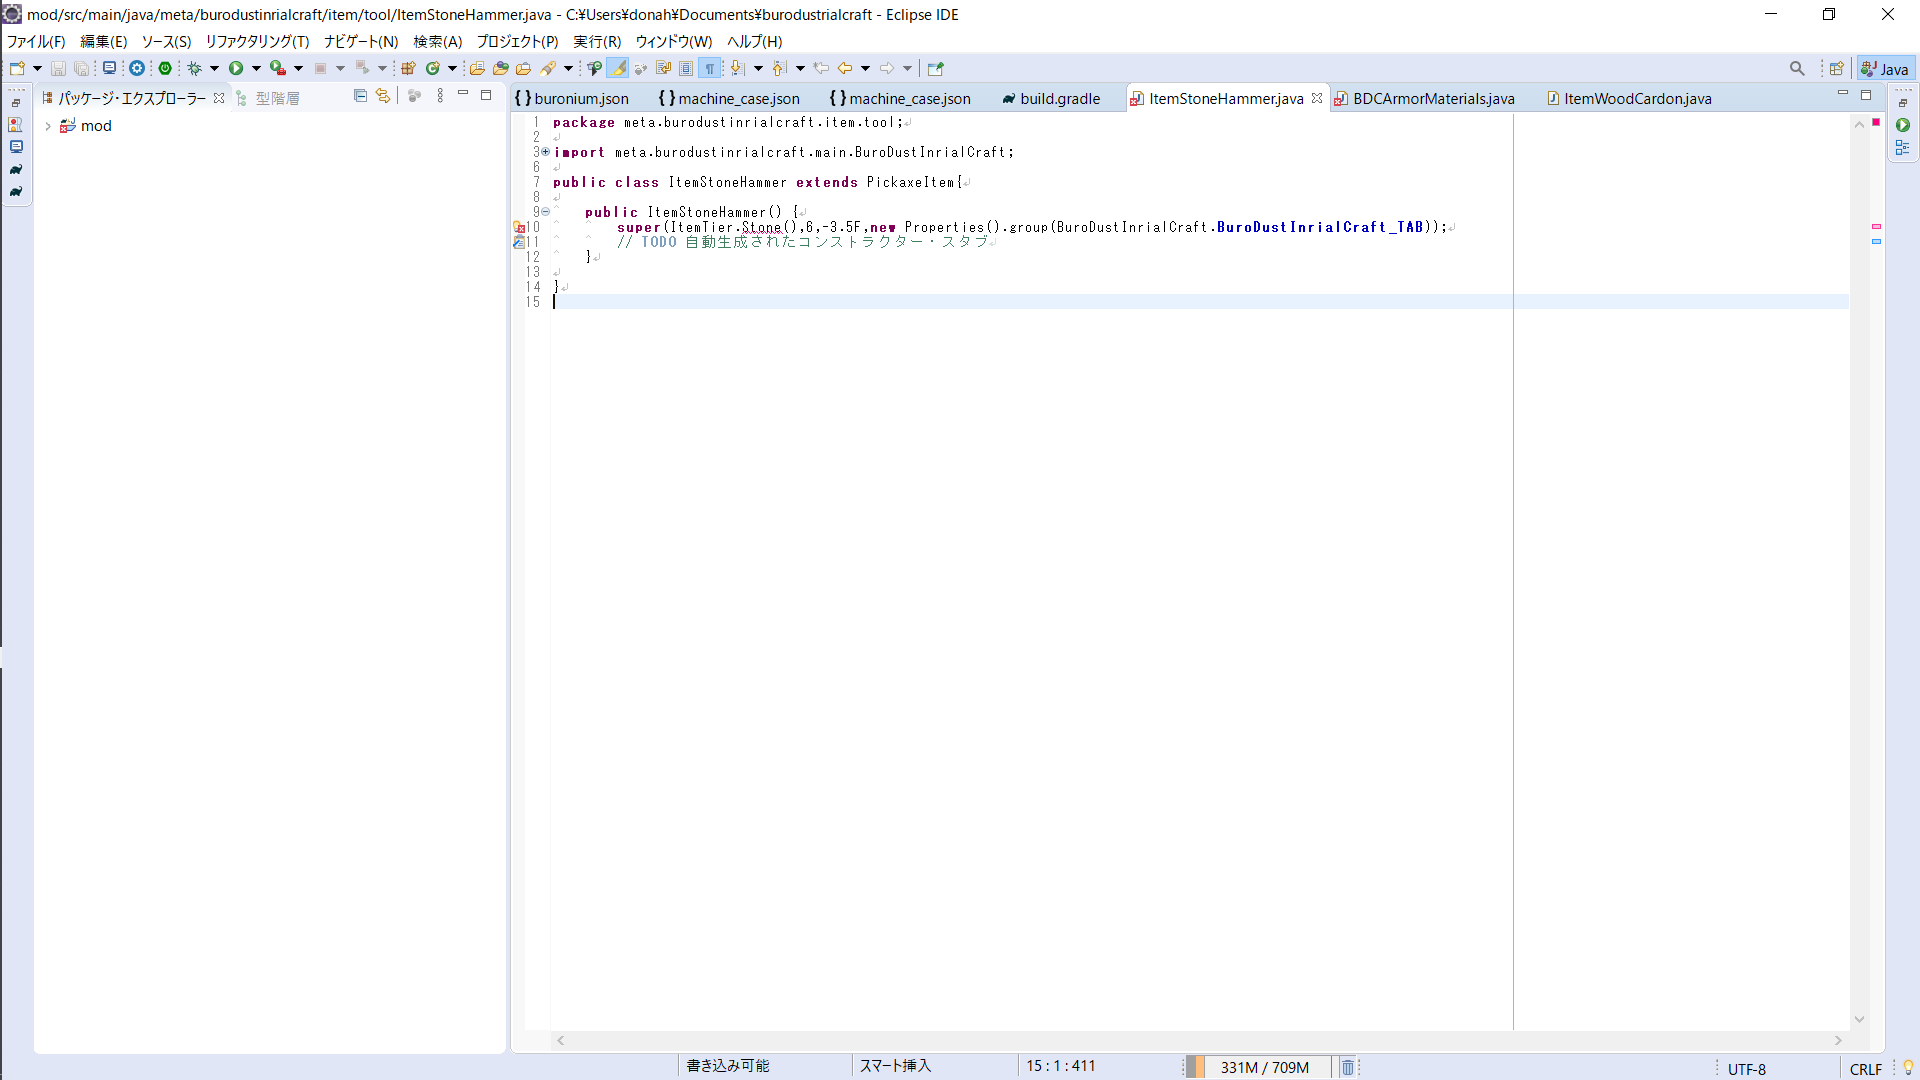Run the garbage collector trash icon
This screenshot has width=1920, height=1080.
point(1347,1067)
